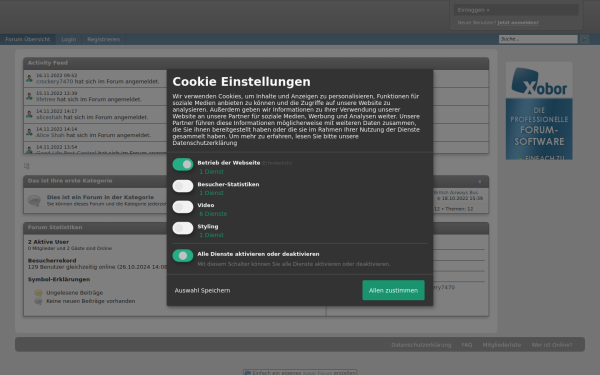Click Das ist Ihre erste Kategorie header
This screenshot has height=375, width=600.
(x=256, y=181)
